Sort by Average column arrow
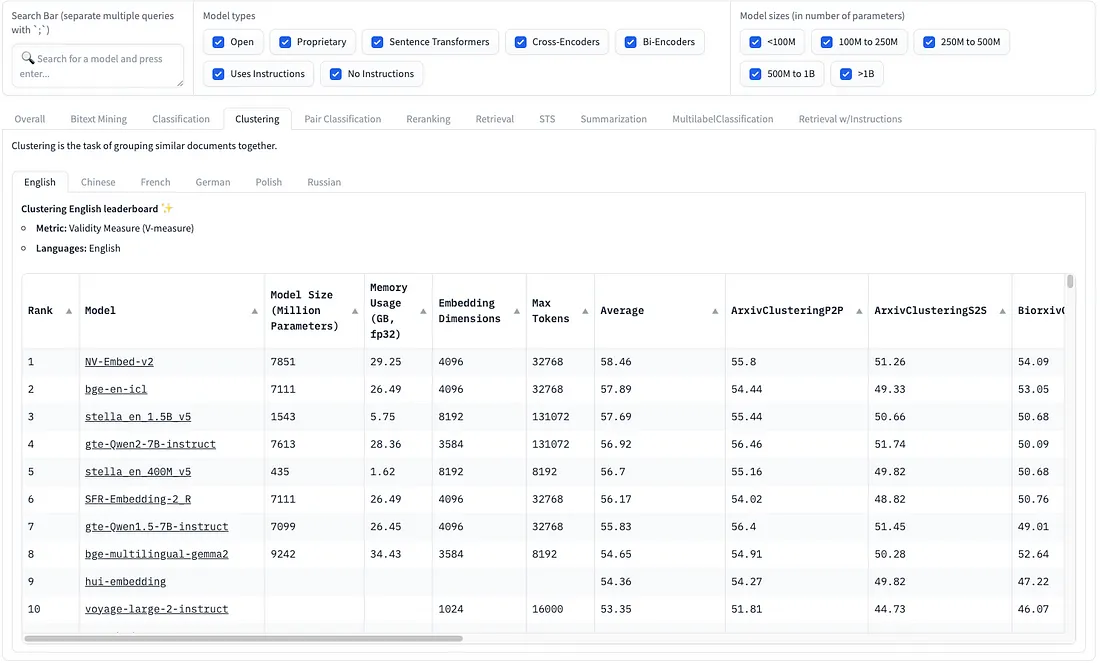This screenshot has width=1100, height=663. 715,312
